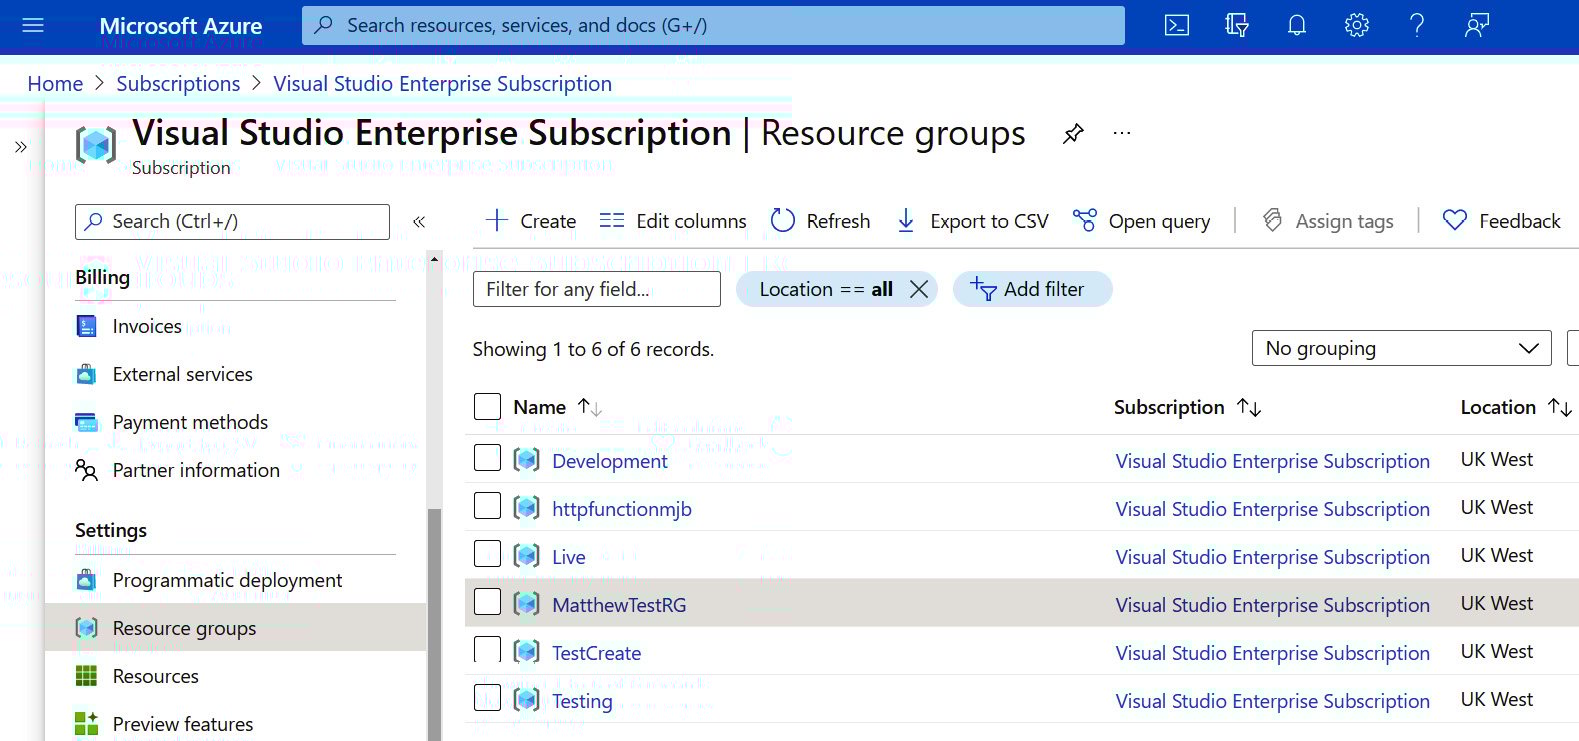Viewport: 1579px width, 741px height.
Task: Open portal settings gear
Action: tap(1357, 25)
